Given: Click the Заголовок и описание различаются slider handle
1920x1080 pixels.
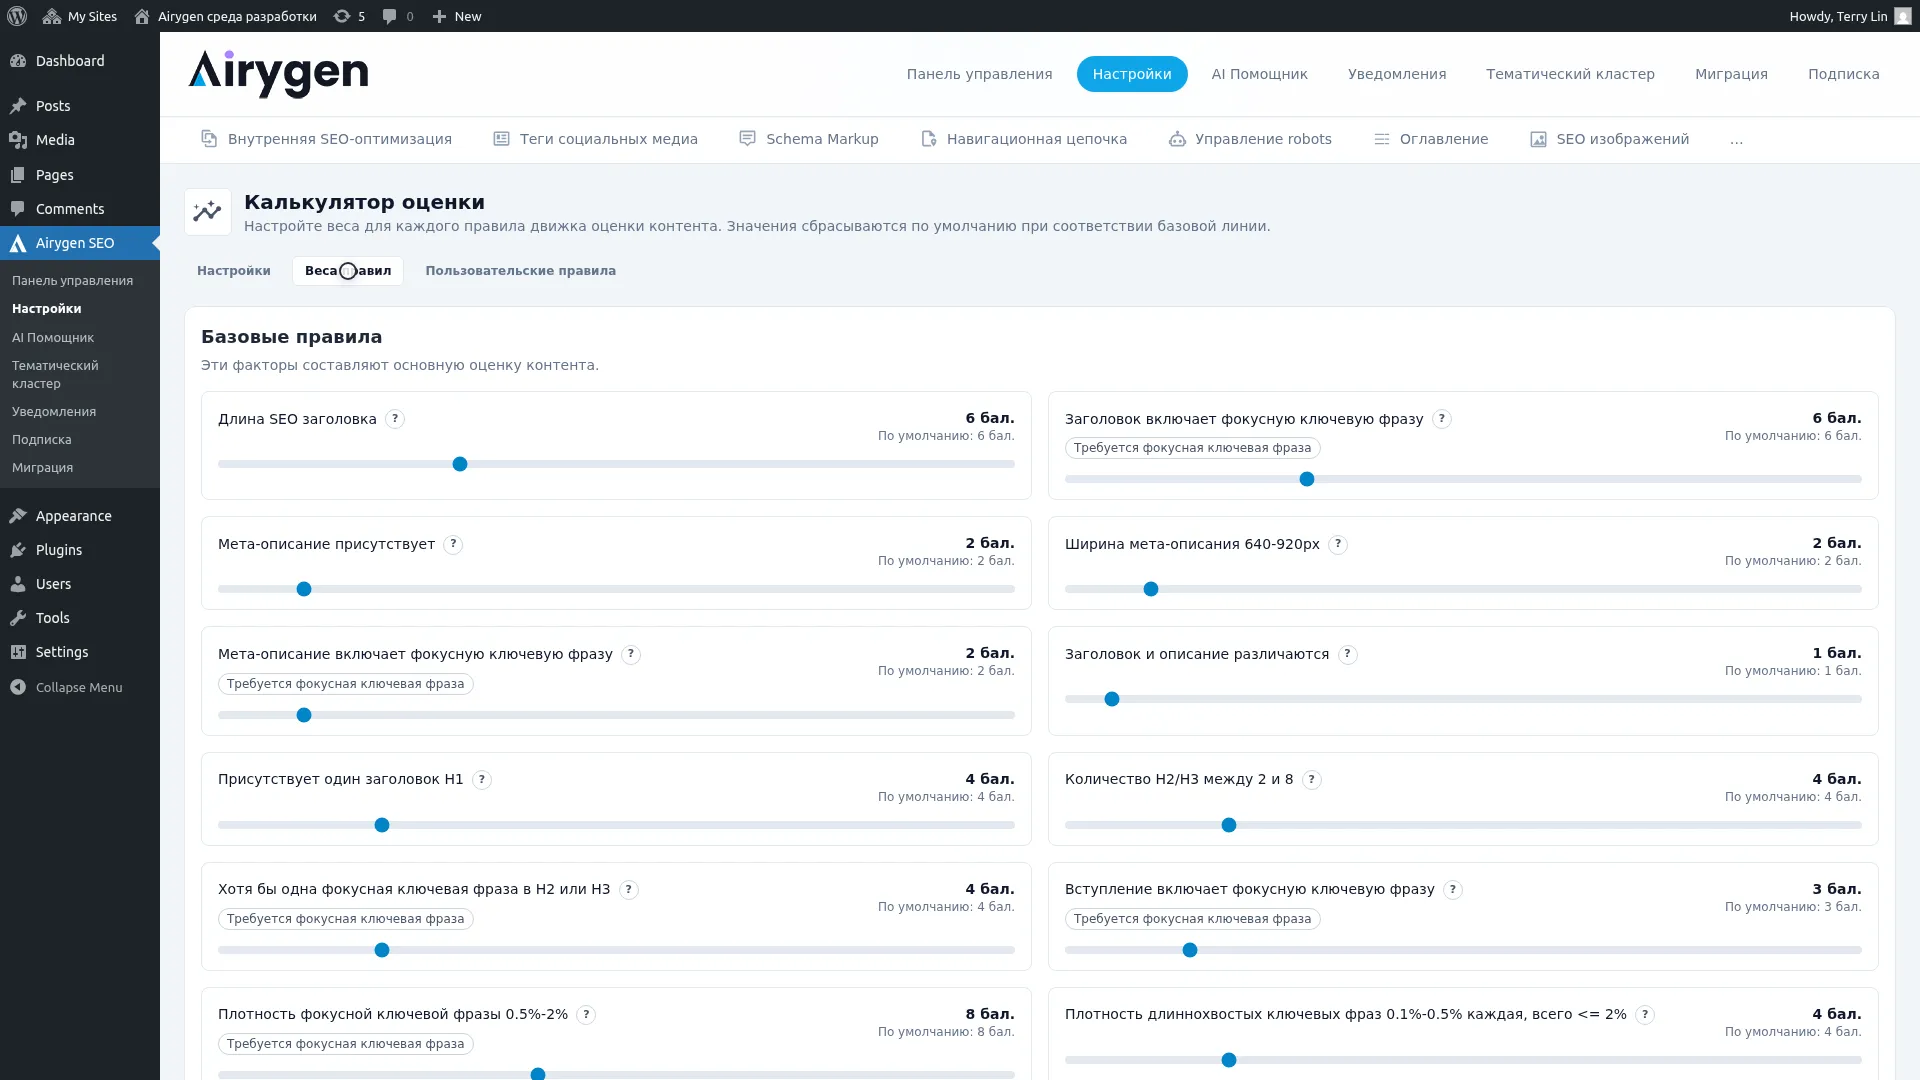Looking at the screenshot, I should pyautogui.click(x=1112, y=699).
